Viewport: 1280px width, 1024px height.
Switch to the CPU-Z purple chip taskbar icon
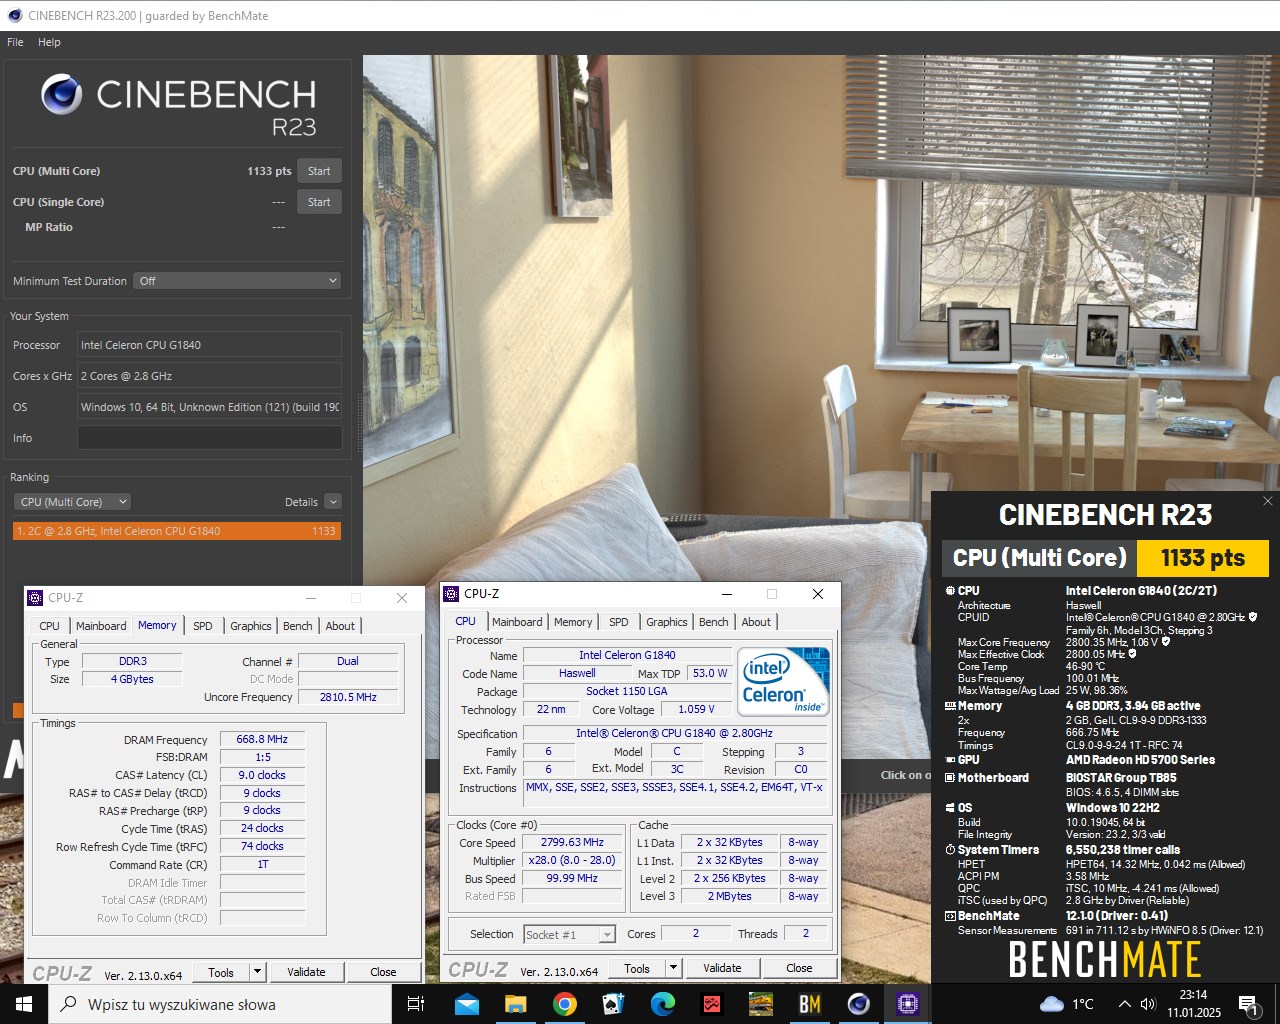[x=908, y=1004]
